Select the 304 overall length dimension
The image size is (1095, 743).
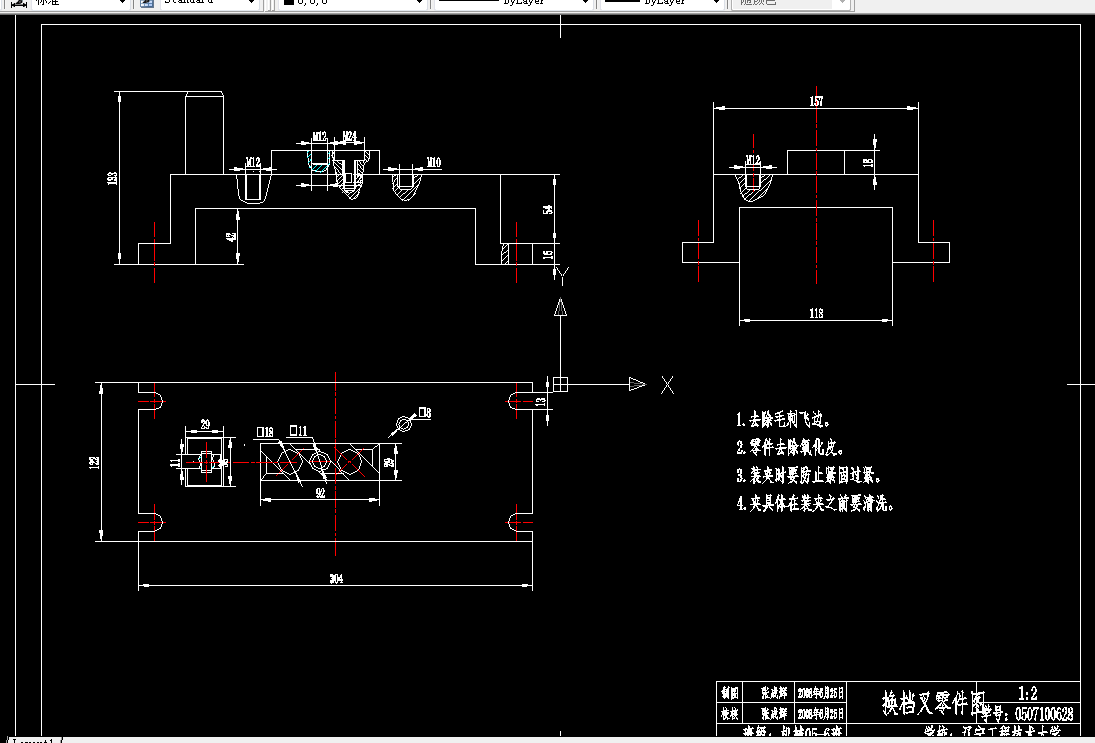coord(336,578)
